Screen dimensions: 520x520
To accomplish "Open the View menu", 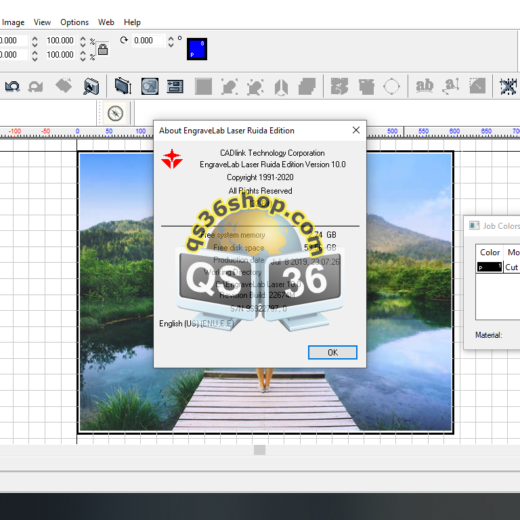I will click(42, 22).
